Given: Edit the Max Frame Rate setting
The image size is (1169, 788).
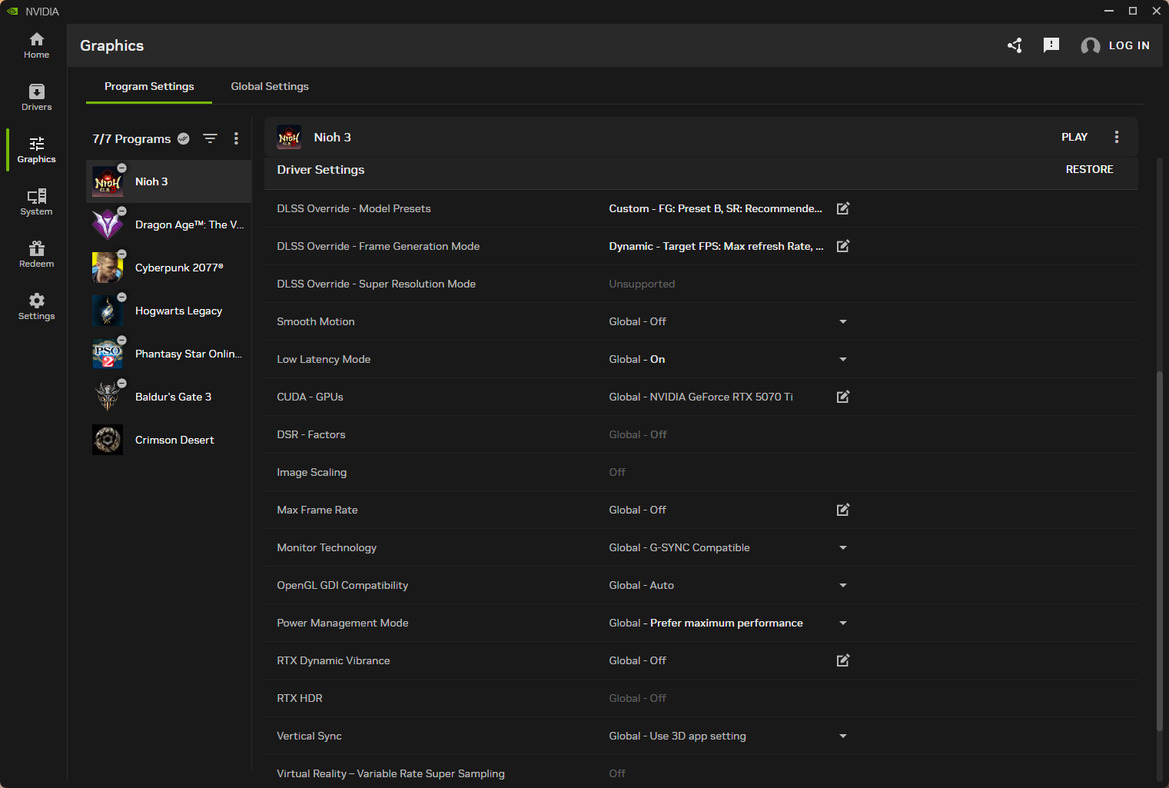Looking at the screenshot, I should (843, 510).
